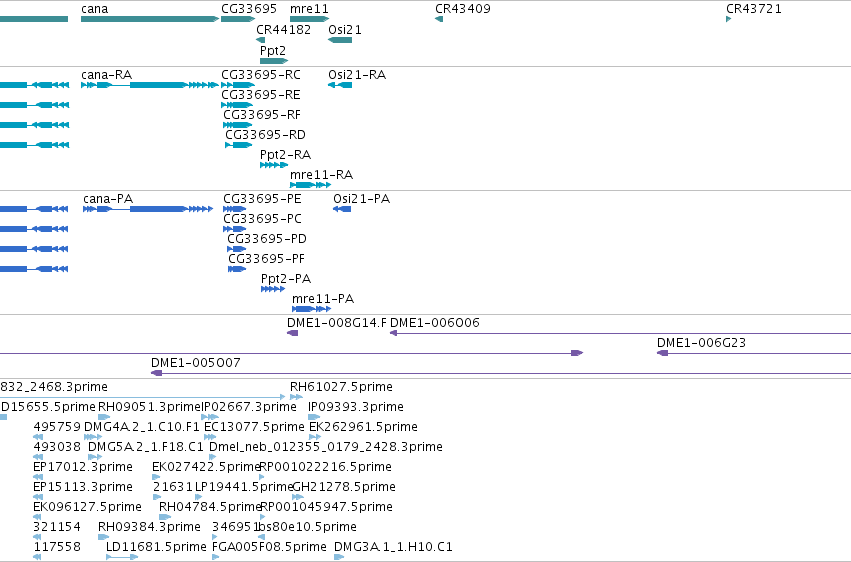Click the CR44182 gene label

[x=283, y=29]
